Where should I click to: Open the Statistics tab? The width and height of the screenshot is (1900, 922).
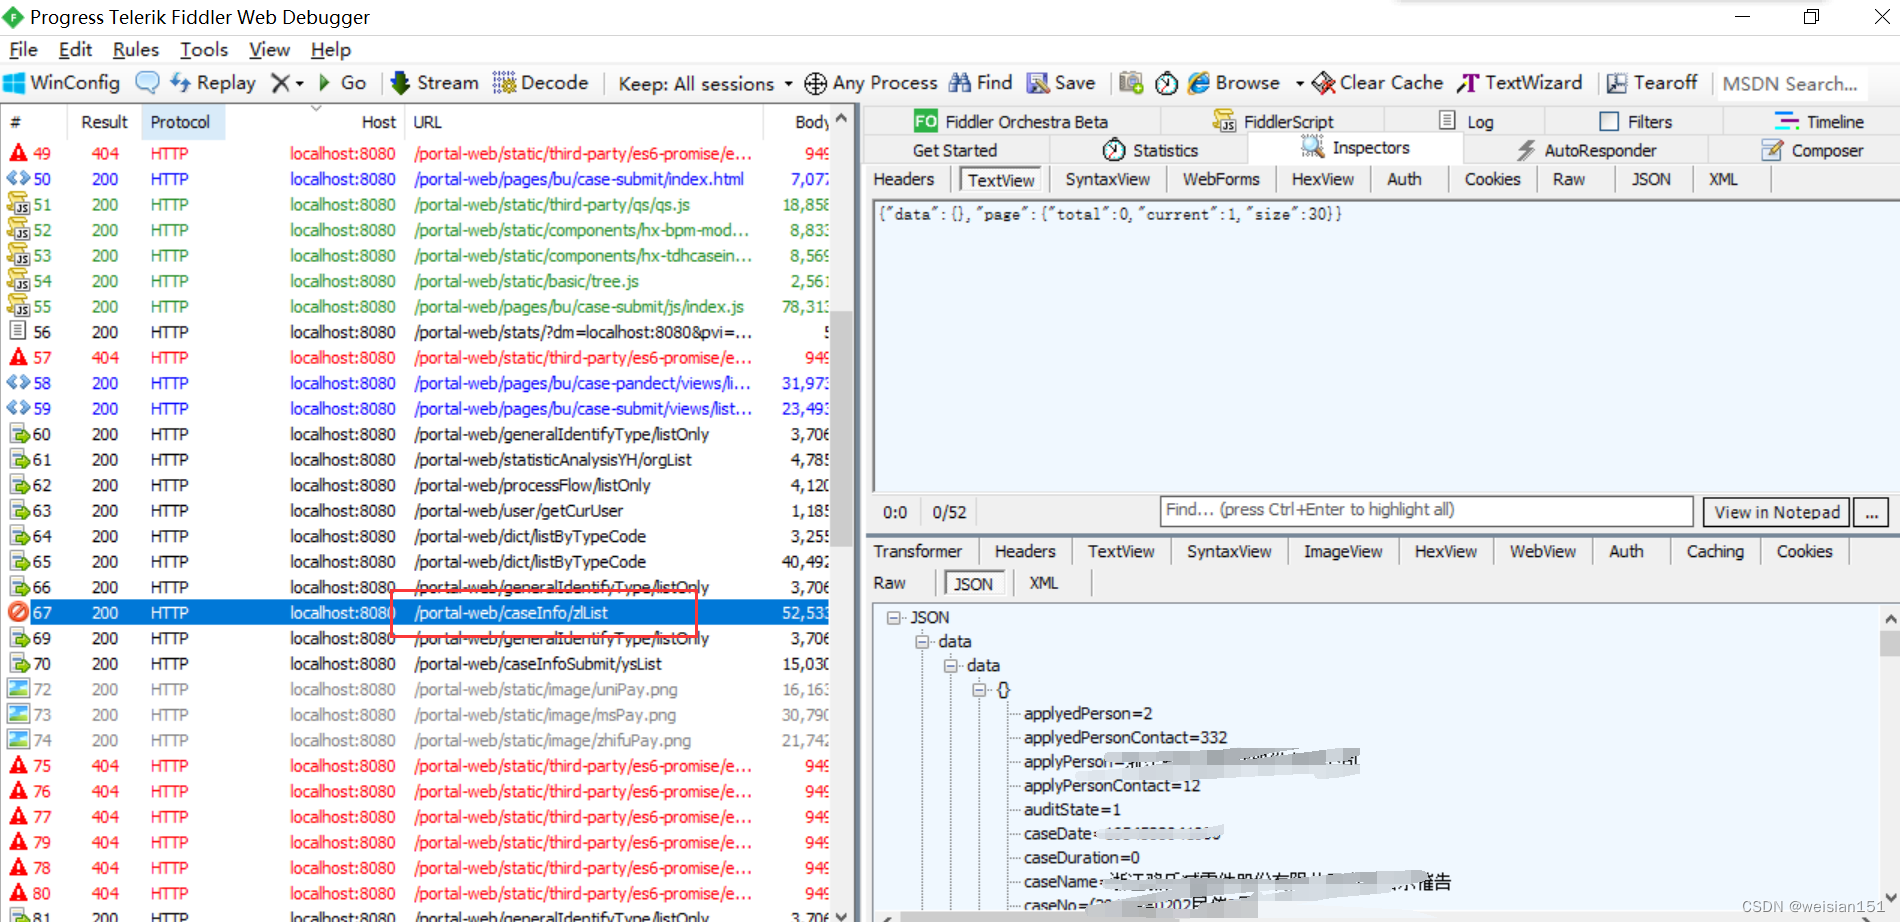[x=1150, y=150]
